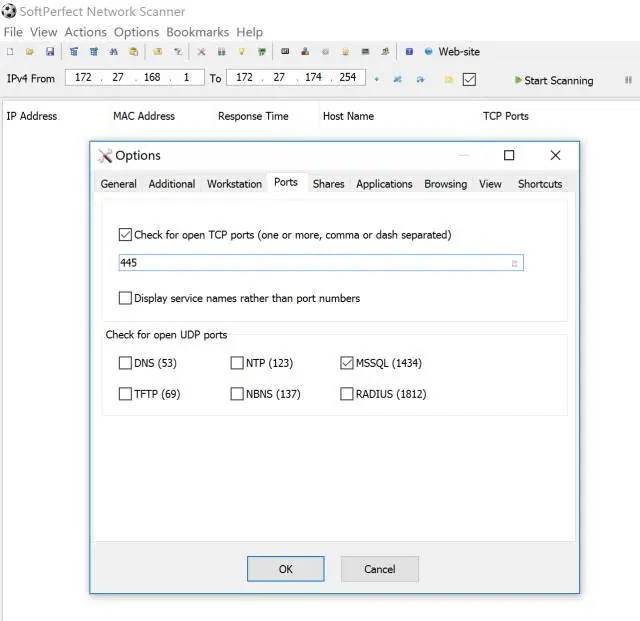The height and width of the screenshot is (621, 640).
Task: Click the binoculars Find icon in toolbar
Action: tap(113, 51)
